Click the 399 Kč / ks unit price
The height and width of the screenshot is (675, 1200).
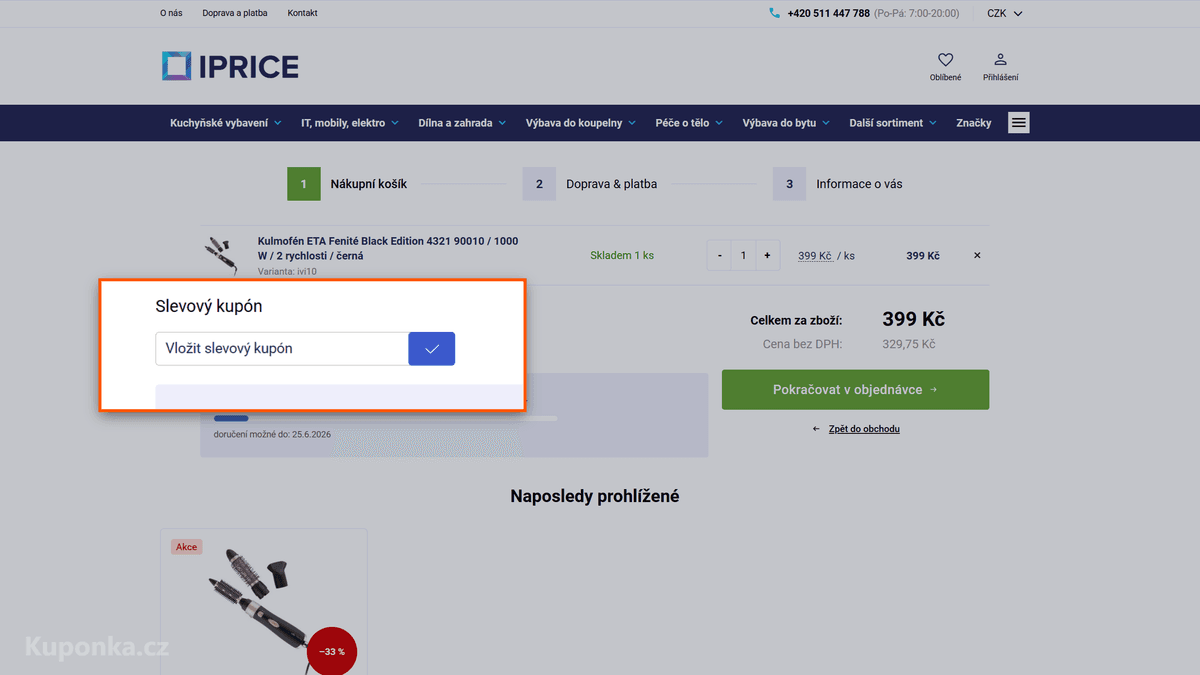coord(826,256)
